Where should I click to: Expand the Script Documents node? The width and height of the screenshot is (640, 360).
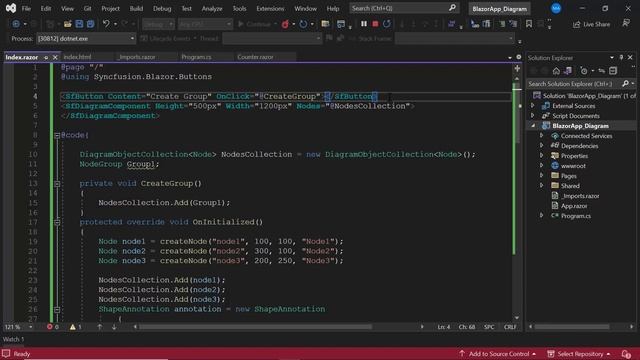pos(532,116)
